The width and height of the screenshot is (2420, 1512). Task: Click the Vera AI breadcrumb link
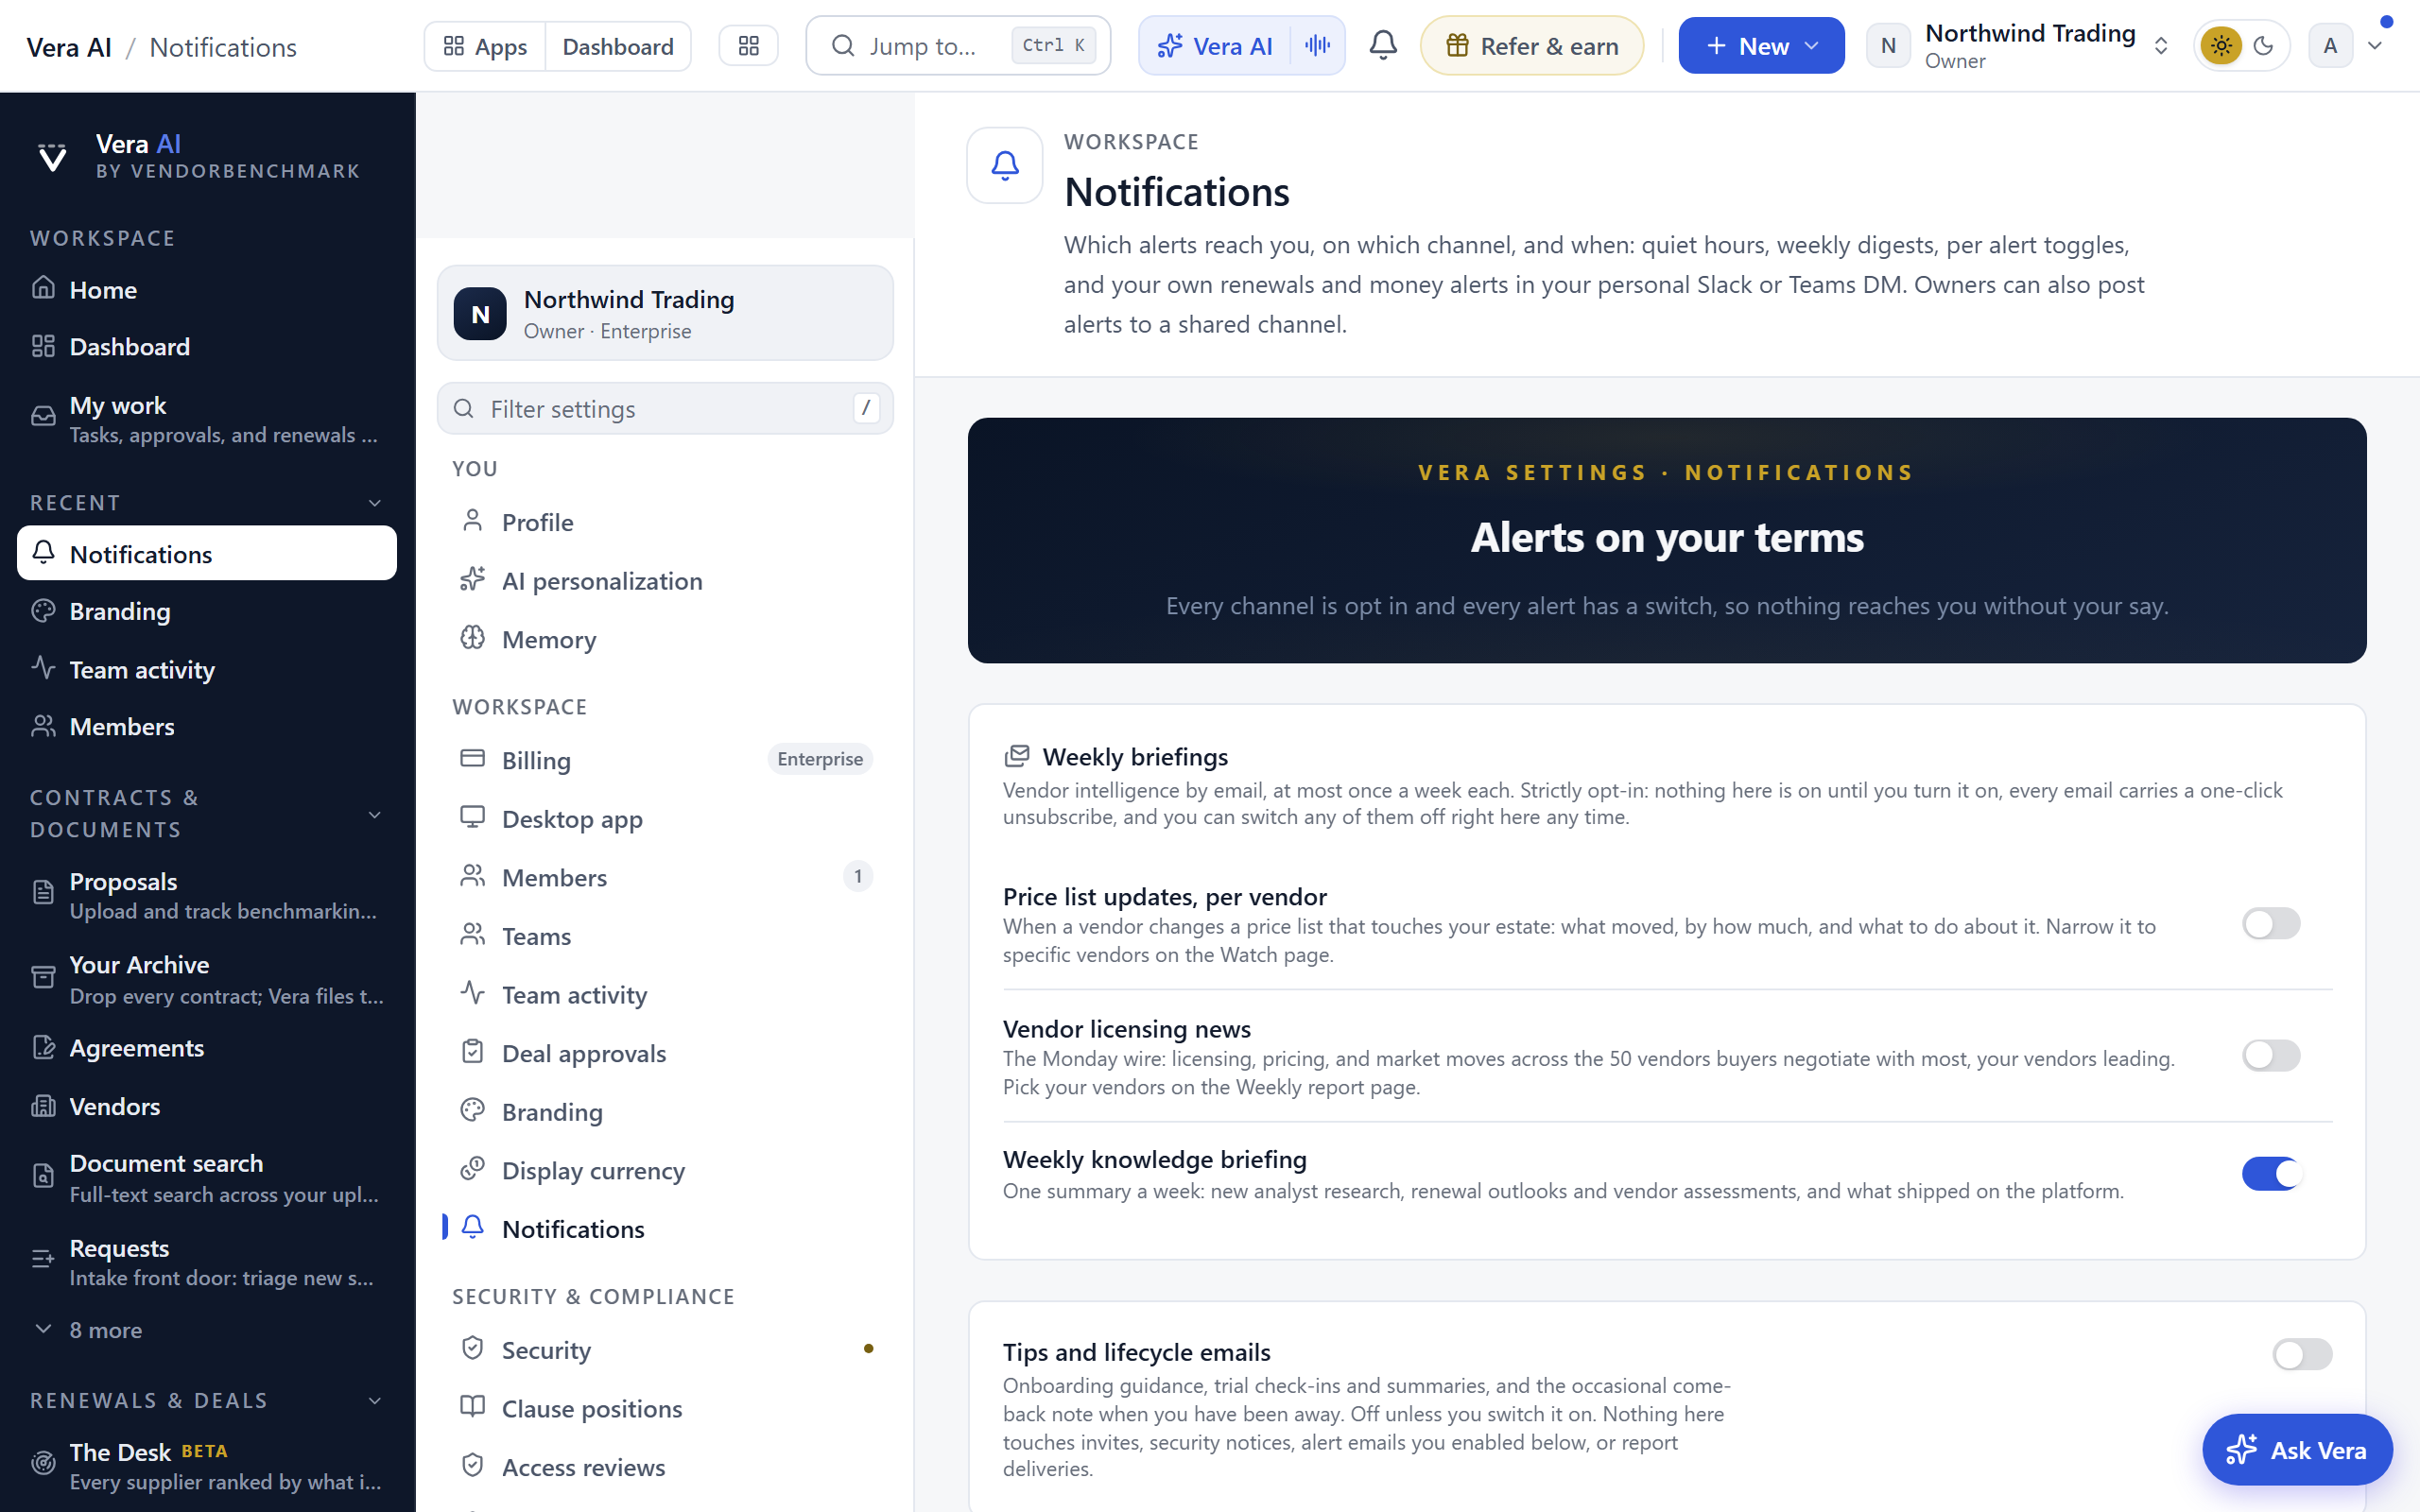click(69, 47)
